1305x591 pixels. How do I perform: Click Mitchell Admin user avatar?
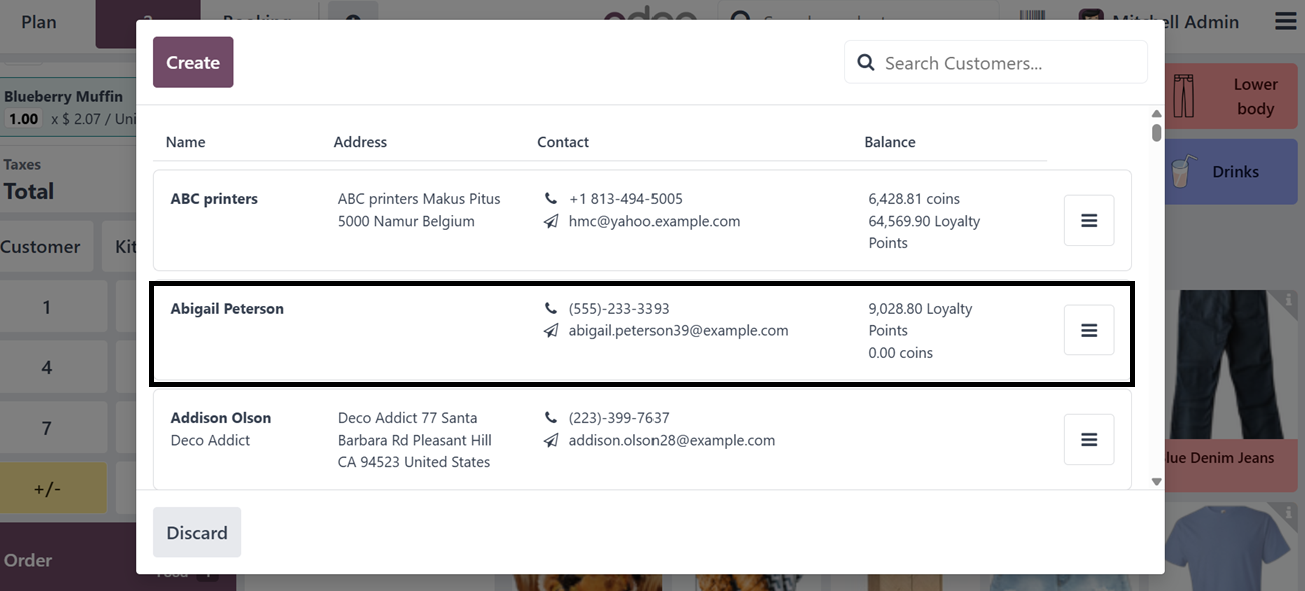click(x=1091, y=21)
